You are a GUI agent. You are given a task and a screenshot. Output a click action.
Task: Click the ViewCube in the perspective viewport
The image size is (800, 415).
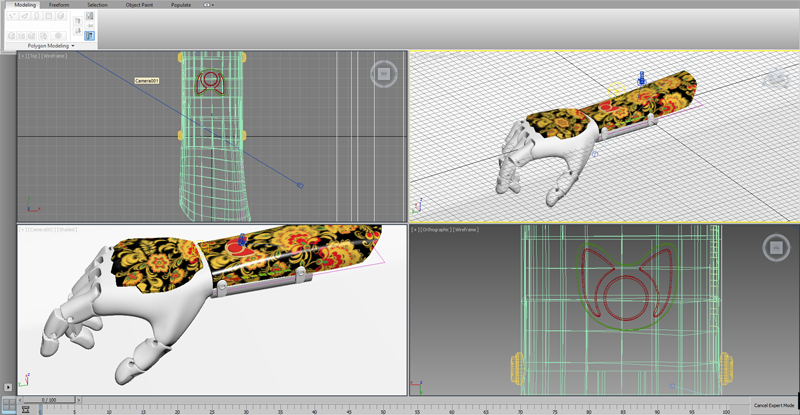(777, 78)
